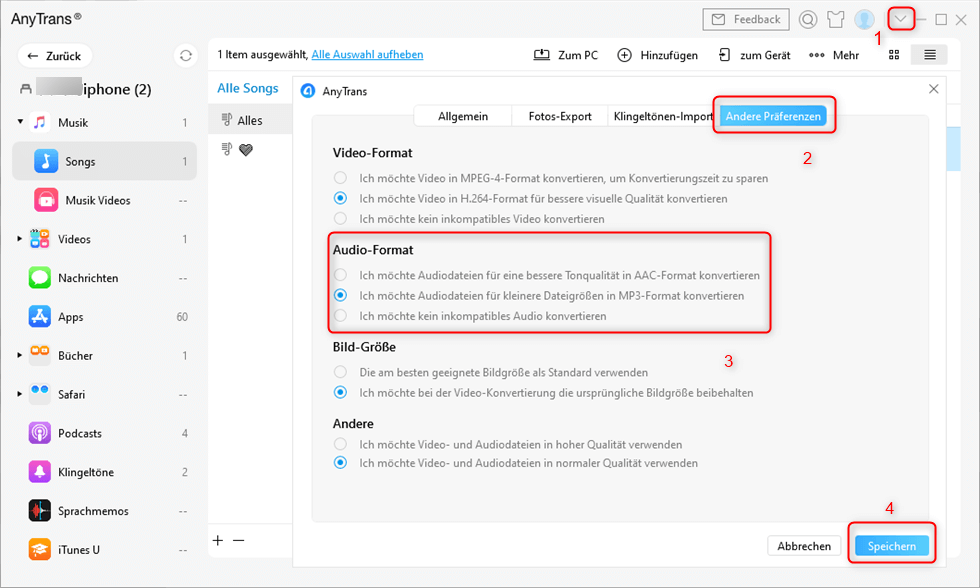Open the Klingeltönen-Import tab

tap(662, 116)
